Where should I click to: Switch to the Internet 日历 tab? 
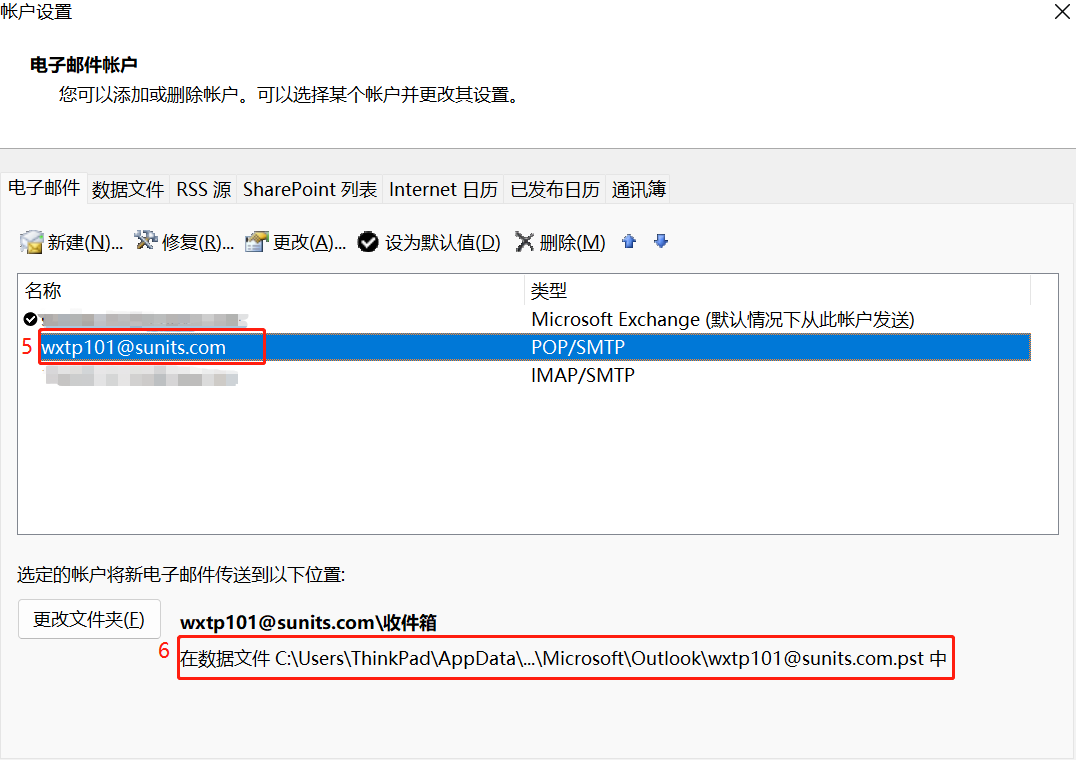(x=442, y=189)
